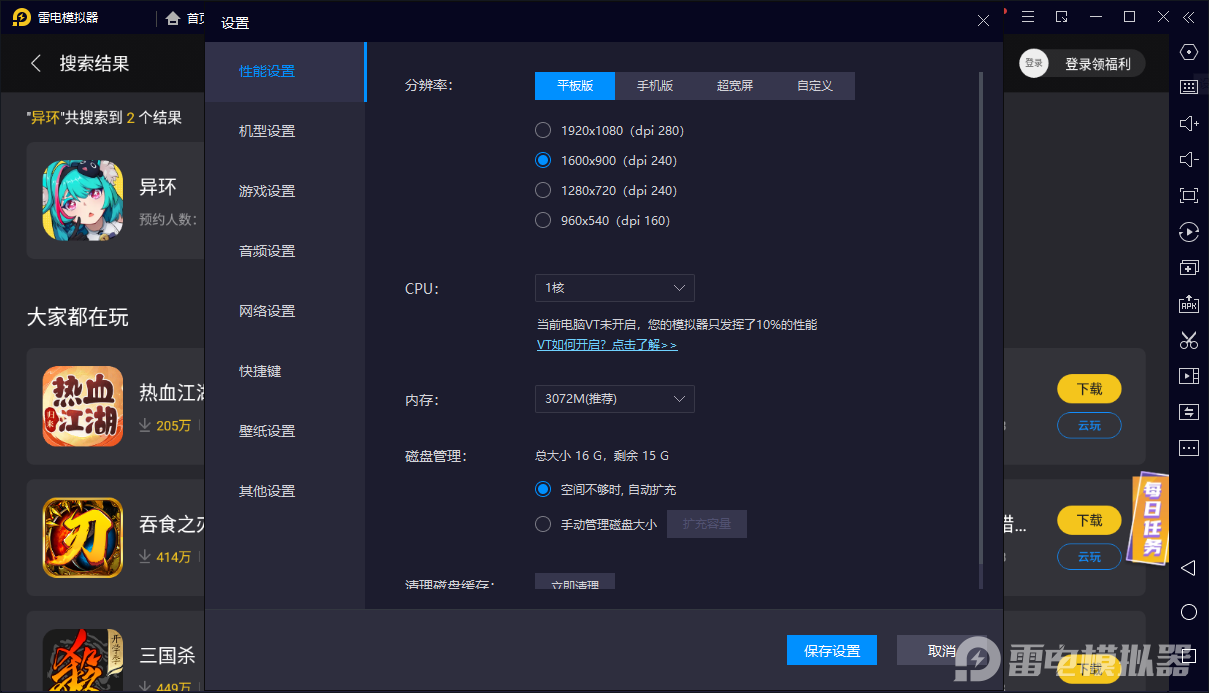The image size is (1209, 693).
Task: Open the fullscreen toggle icon in sidebar
Action: pos(1188,195)
